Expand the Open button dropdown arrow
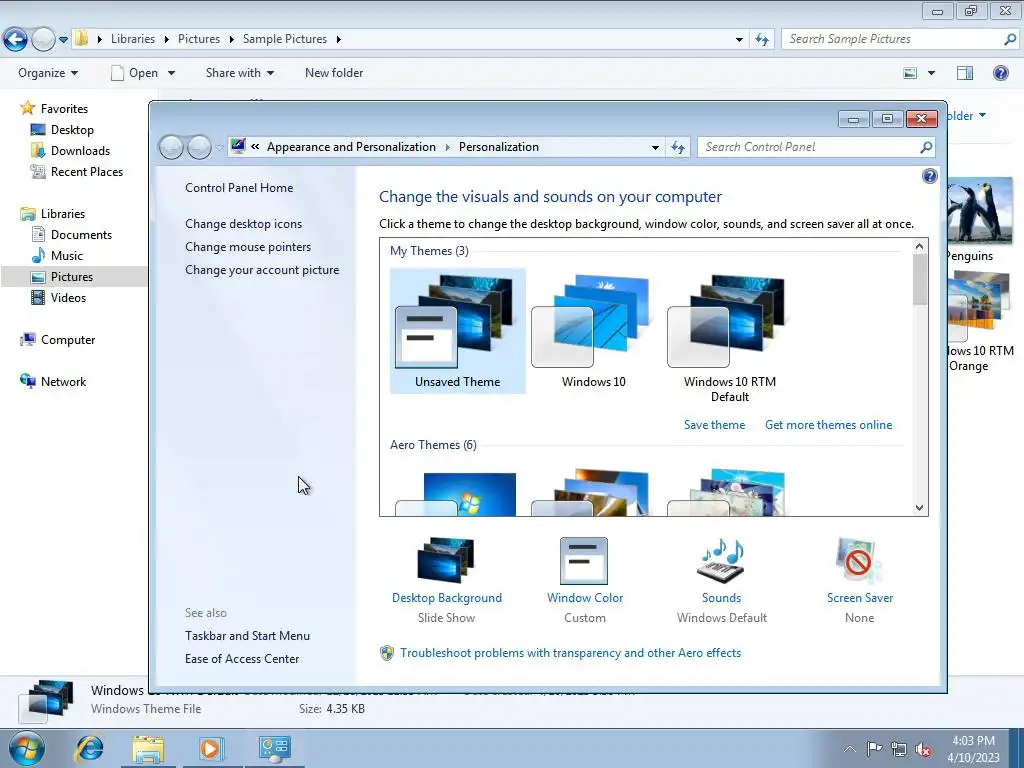Screen dimensions: 1024x768 (x=171, y=73)
